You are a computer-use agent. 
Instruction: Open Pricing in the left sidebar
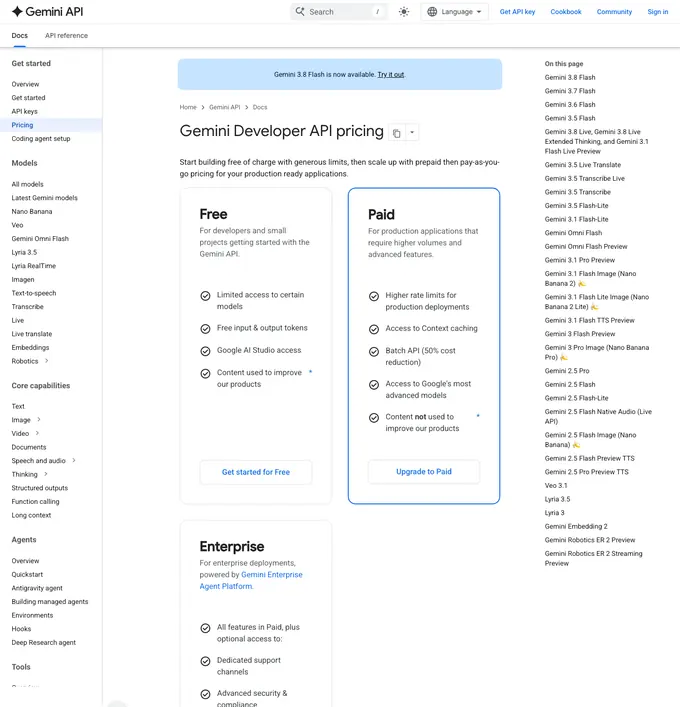(22, 125)
